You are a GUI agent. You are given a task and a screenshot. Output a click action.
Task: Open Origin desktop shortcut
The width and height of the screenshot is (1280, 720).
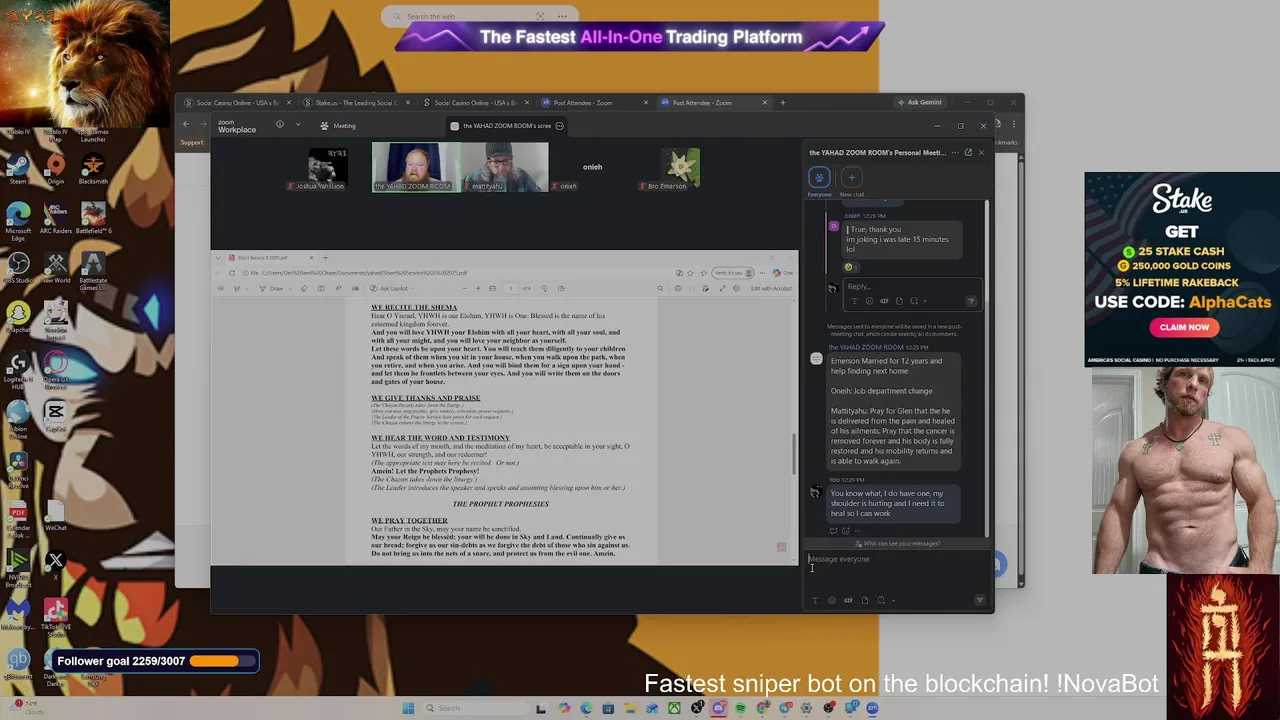click(x=56, y=169)
